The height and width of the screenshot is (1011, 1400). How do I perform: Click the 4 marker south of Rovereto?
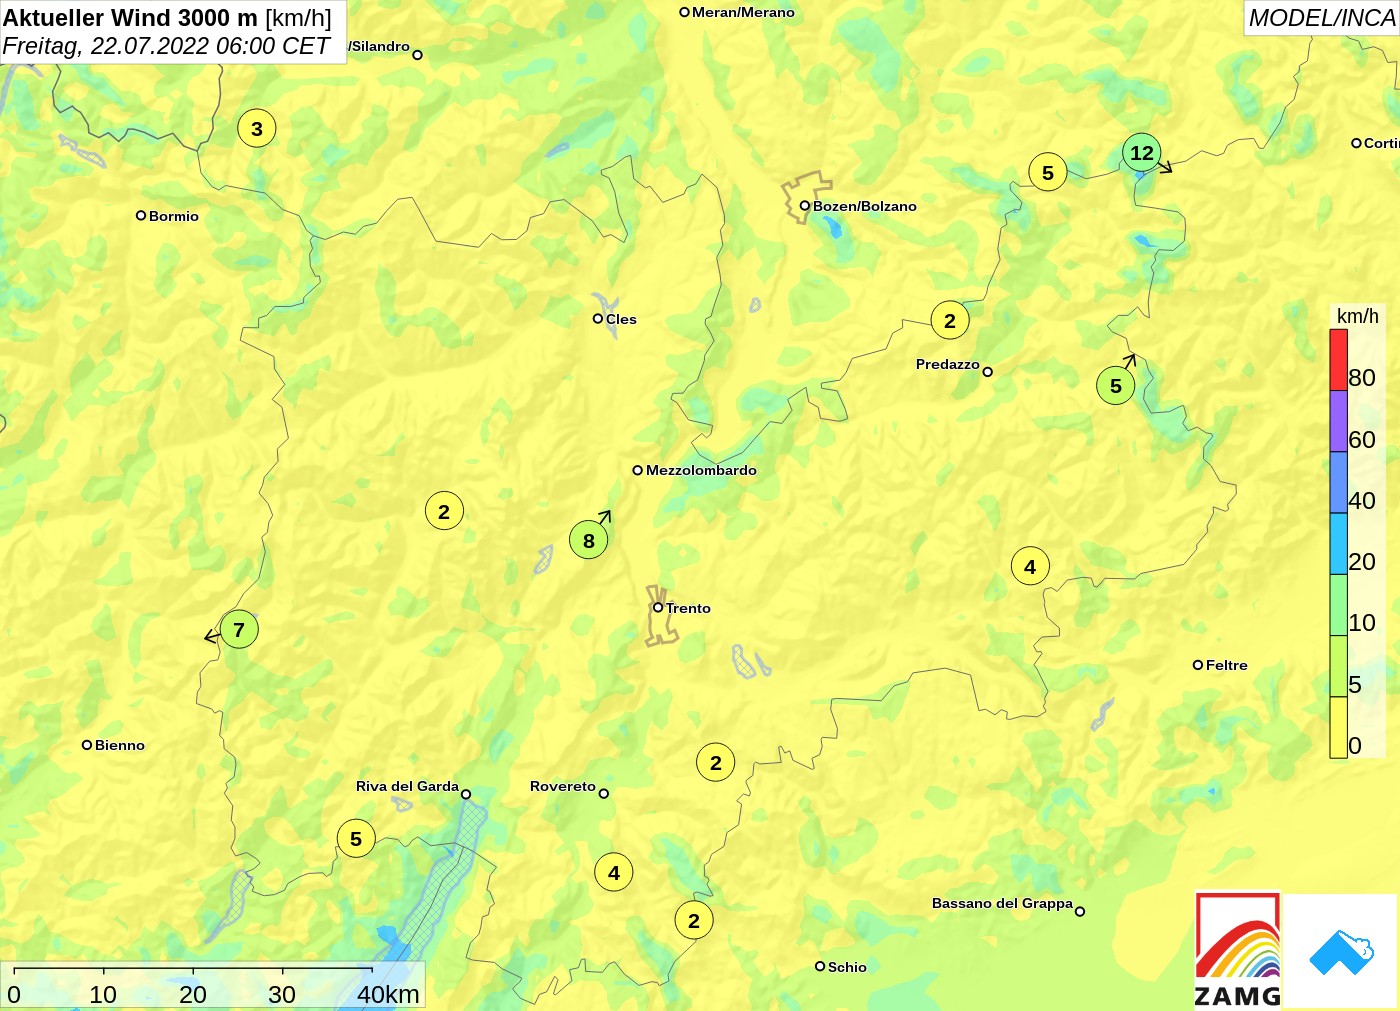tap(614, 872)
